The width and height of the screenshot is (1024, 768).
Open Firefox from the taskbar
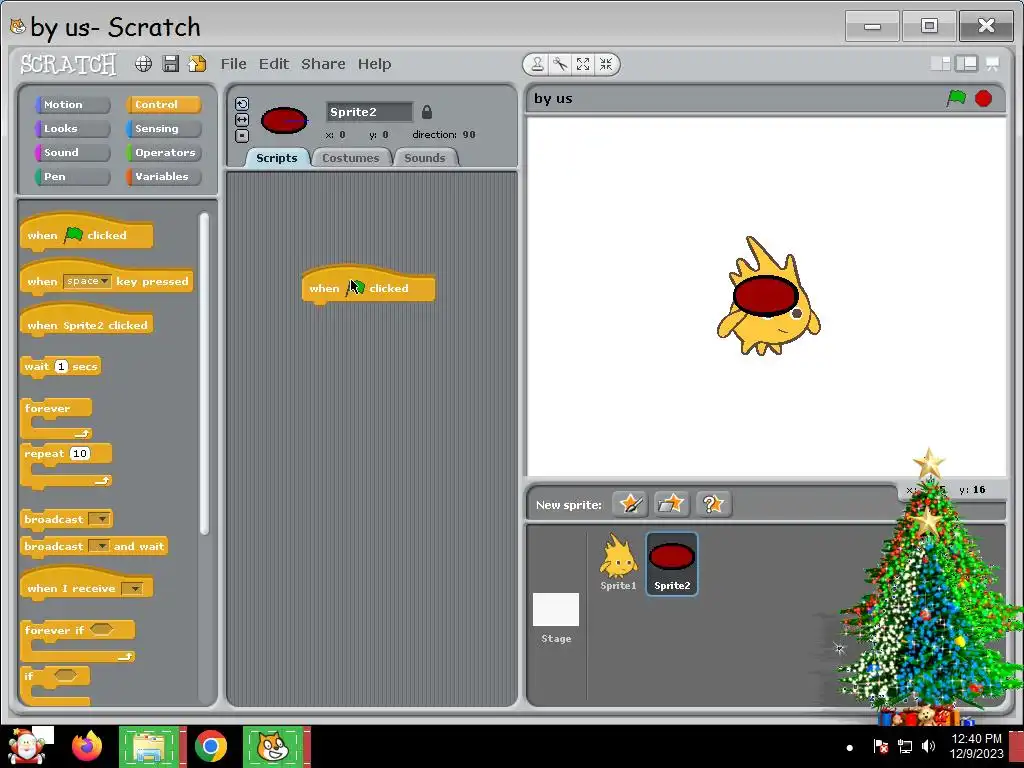pyautogui.click(x=86, y=746)
